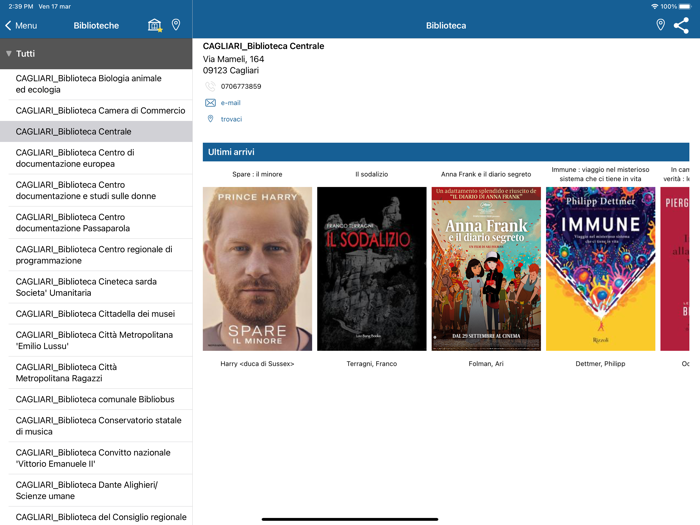This screenshot has height=525, width=700.
Task: Select Biblioteca Centro di documentazione europea
Action: pyautogui.click(x=96, y=158)
